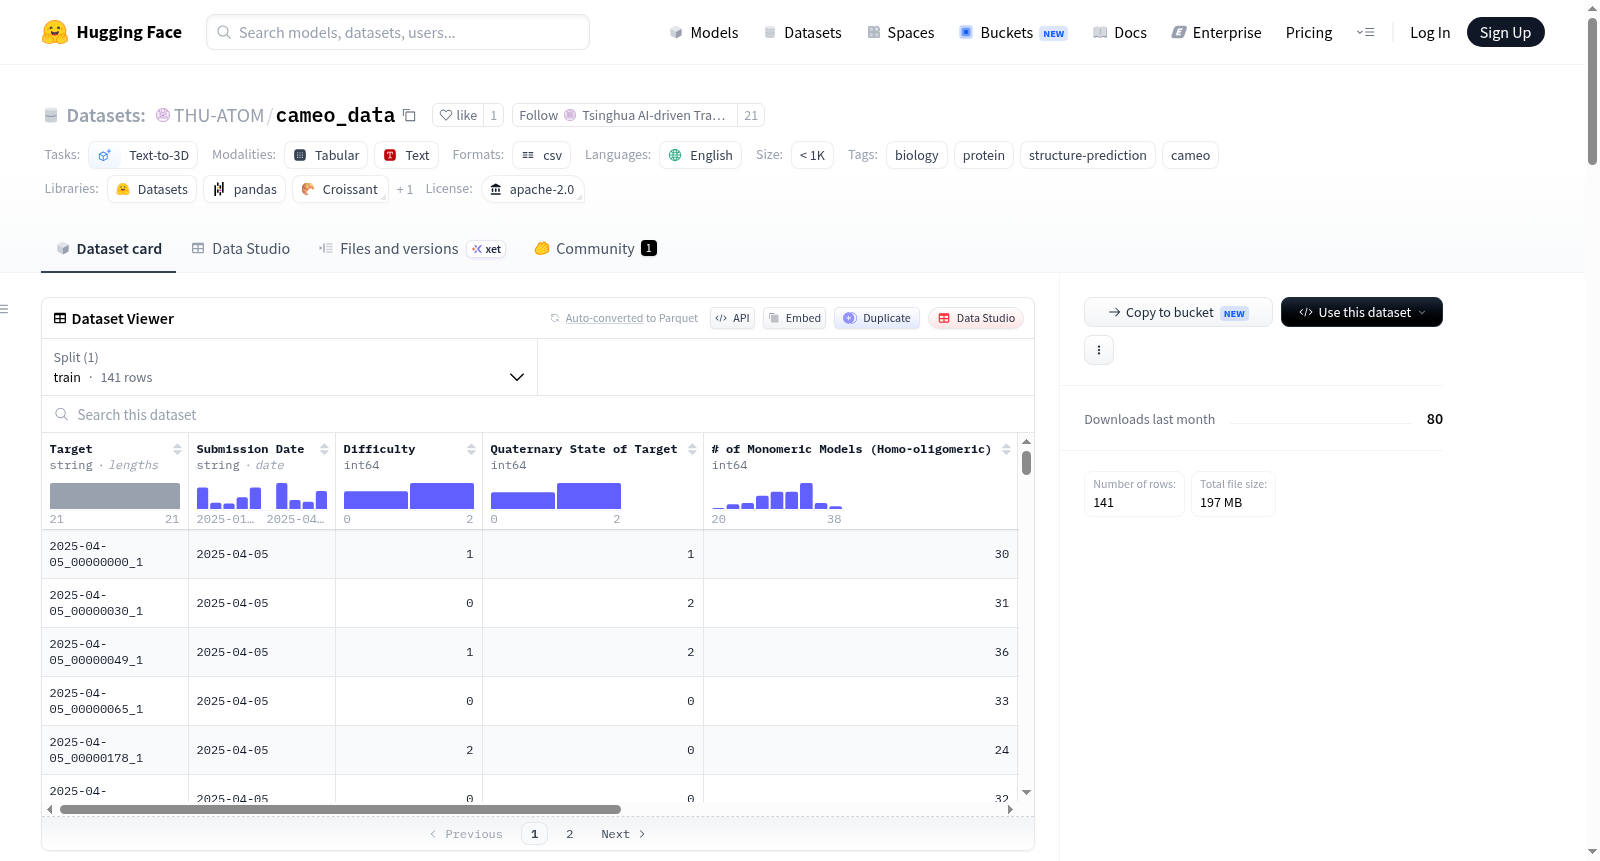Expand the Split train dropdown
1600x861 pixels.
click(289, 367)
